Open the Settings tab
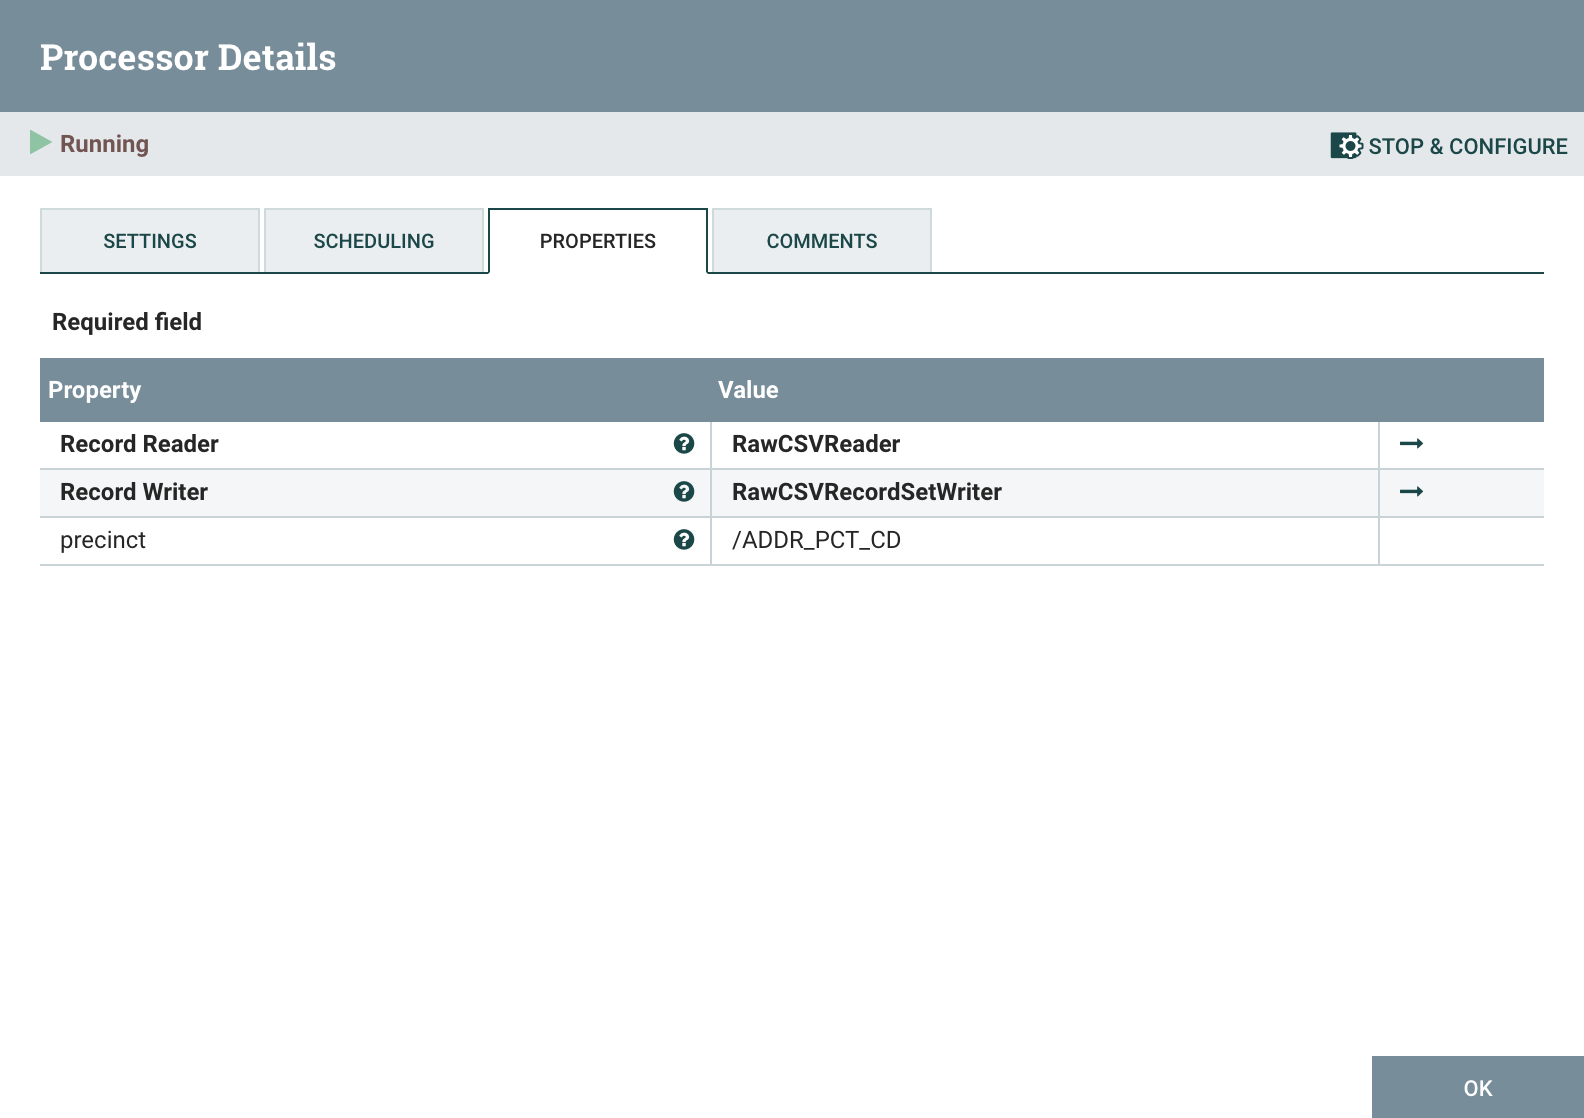The height and width of the screenshot is (1118, 1584). coord(150,241)
